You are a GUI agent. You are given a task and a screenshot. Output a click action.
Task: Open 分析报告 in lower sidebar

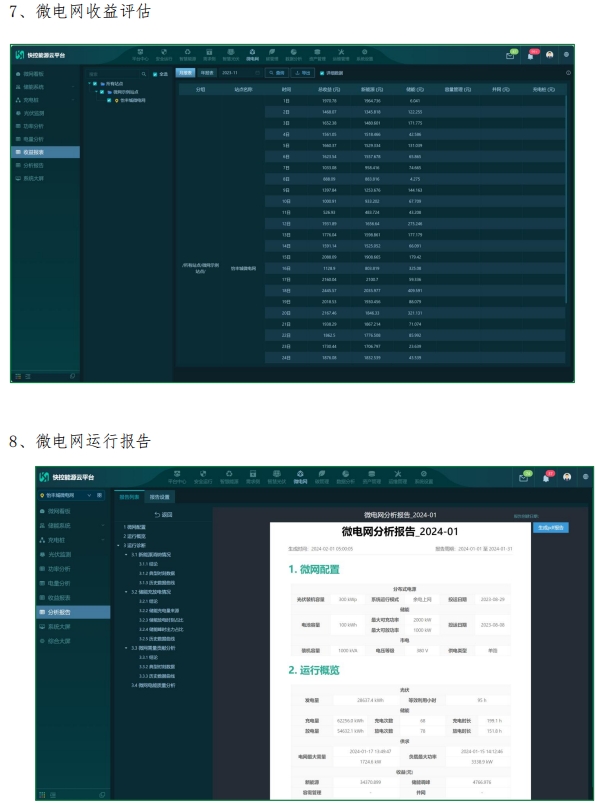(x=73, y=612)
